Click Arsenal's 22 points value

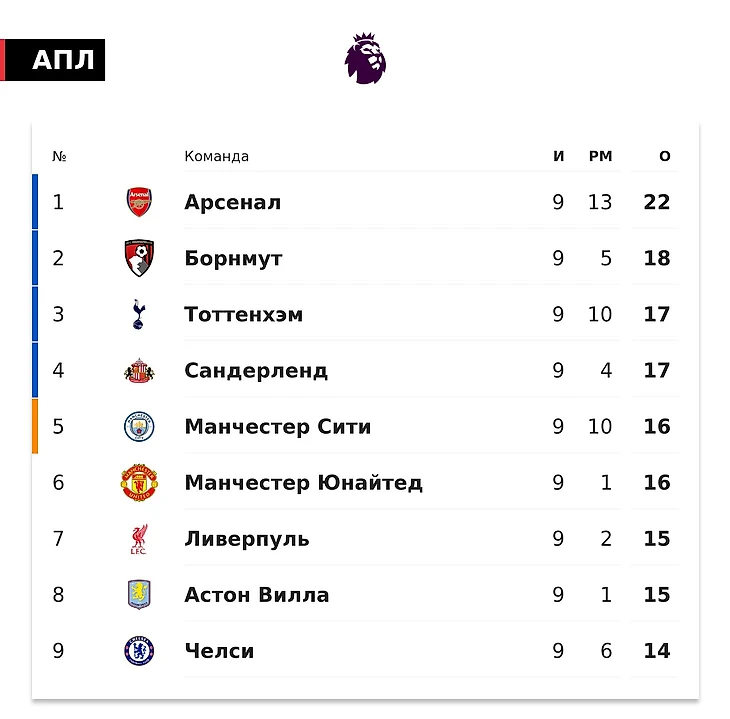[657, 202]
